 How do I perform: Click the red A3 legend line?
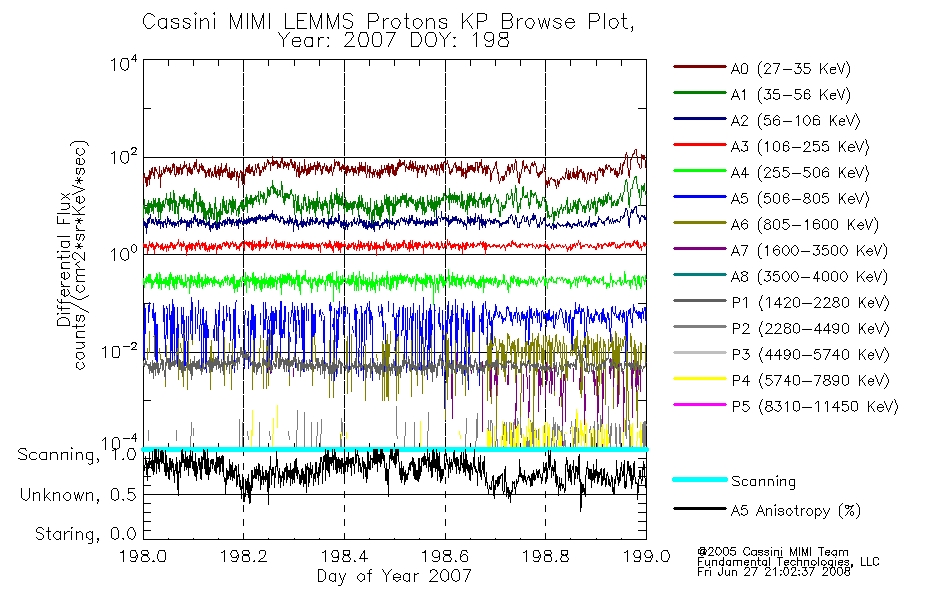[699, 145]
